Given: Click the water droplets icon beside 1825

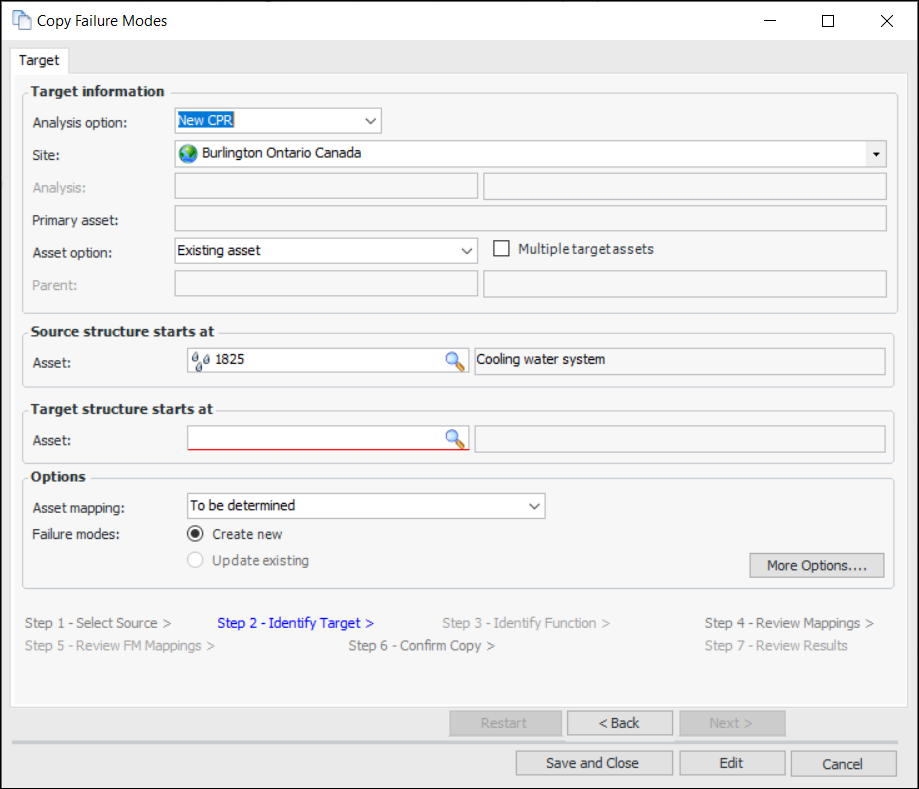Looking at the screenshot, I should tap(201, 361).
